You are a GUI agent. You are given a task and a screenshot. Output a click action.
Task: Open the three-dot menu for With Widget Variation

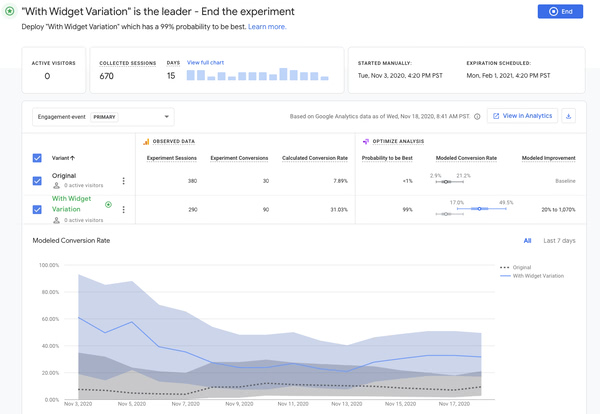point(123,209)
